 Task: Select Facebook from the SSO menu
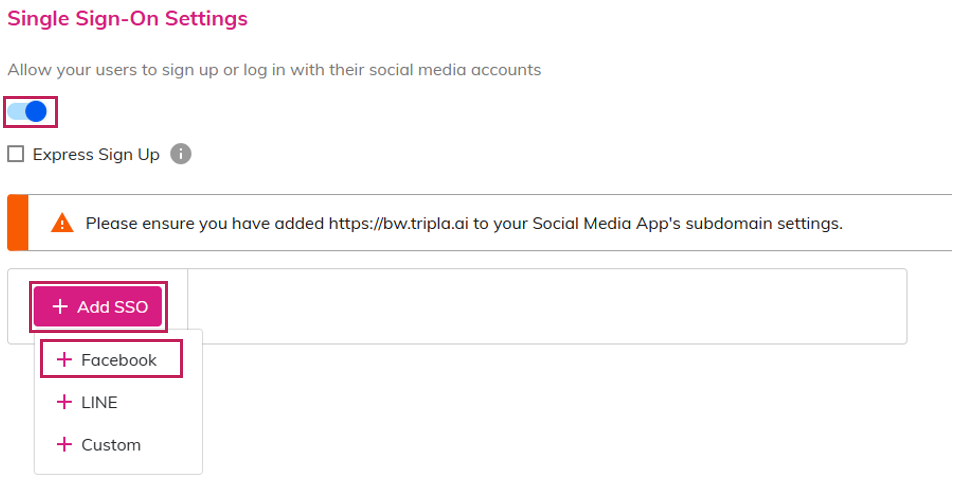click(118, 360)
